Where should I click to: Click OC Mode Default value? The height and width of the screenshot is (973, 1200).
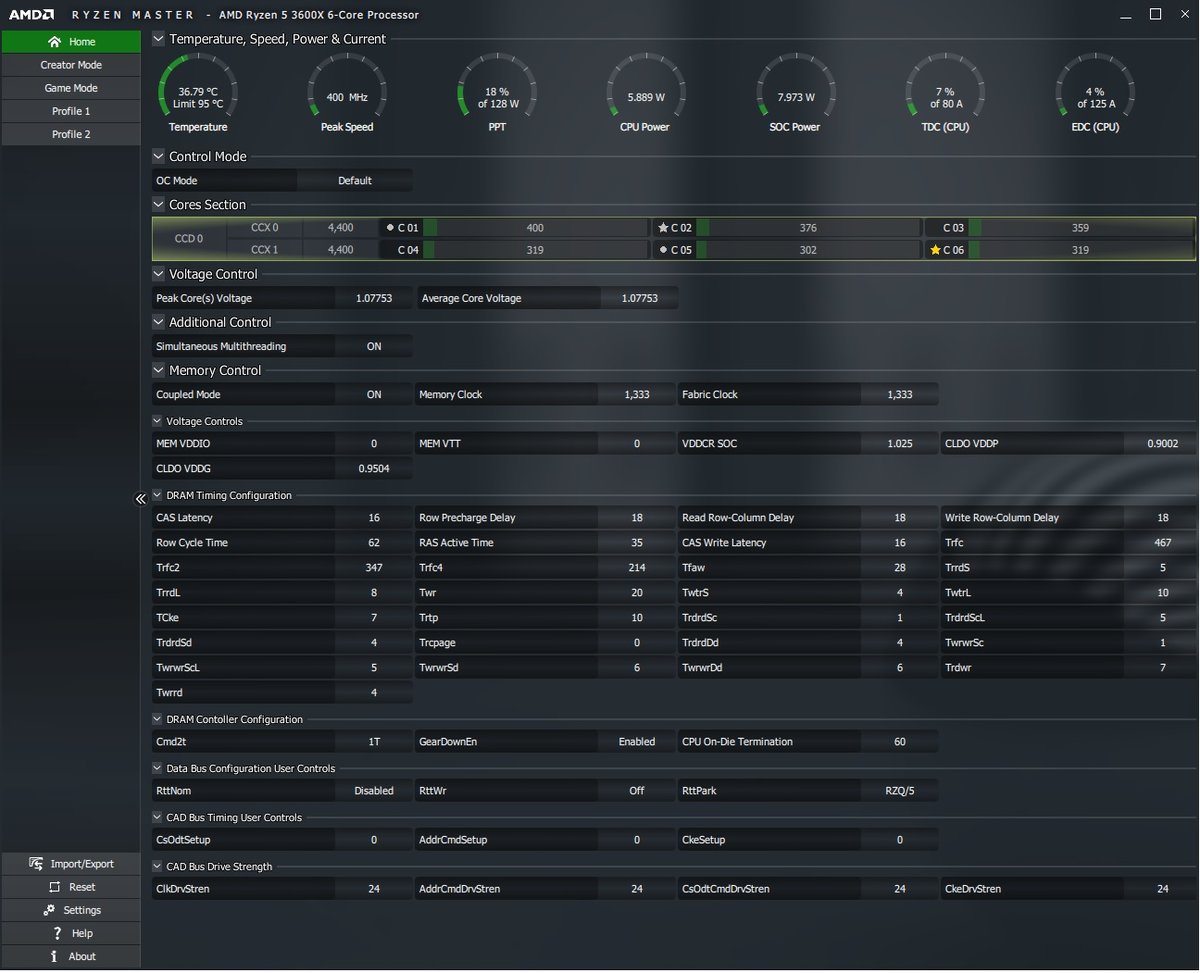[x=355, y=181]
